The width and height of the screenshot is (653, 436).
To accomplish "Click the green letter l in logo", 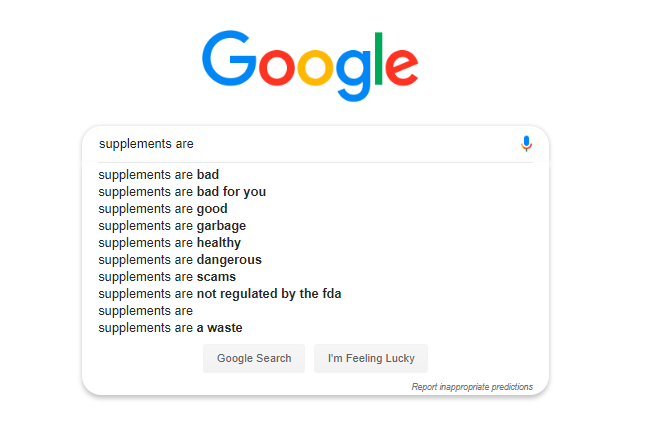I will [x=379, y=58].
